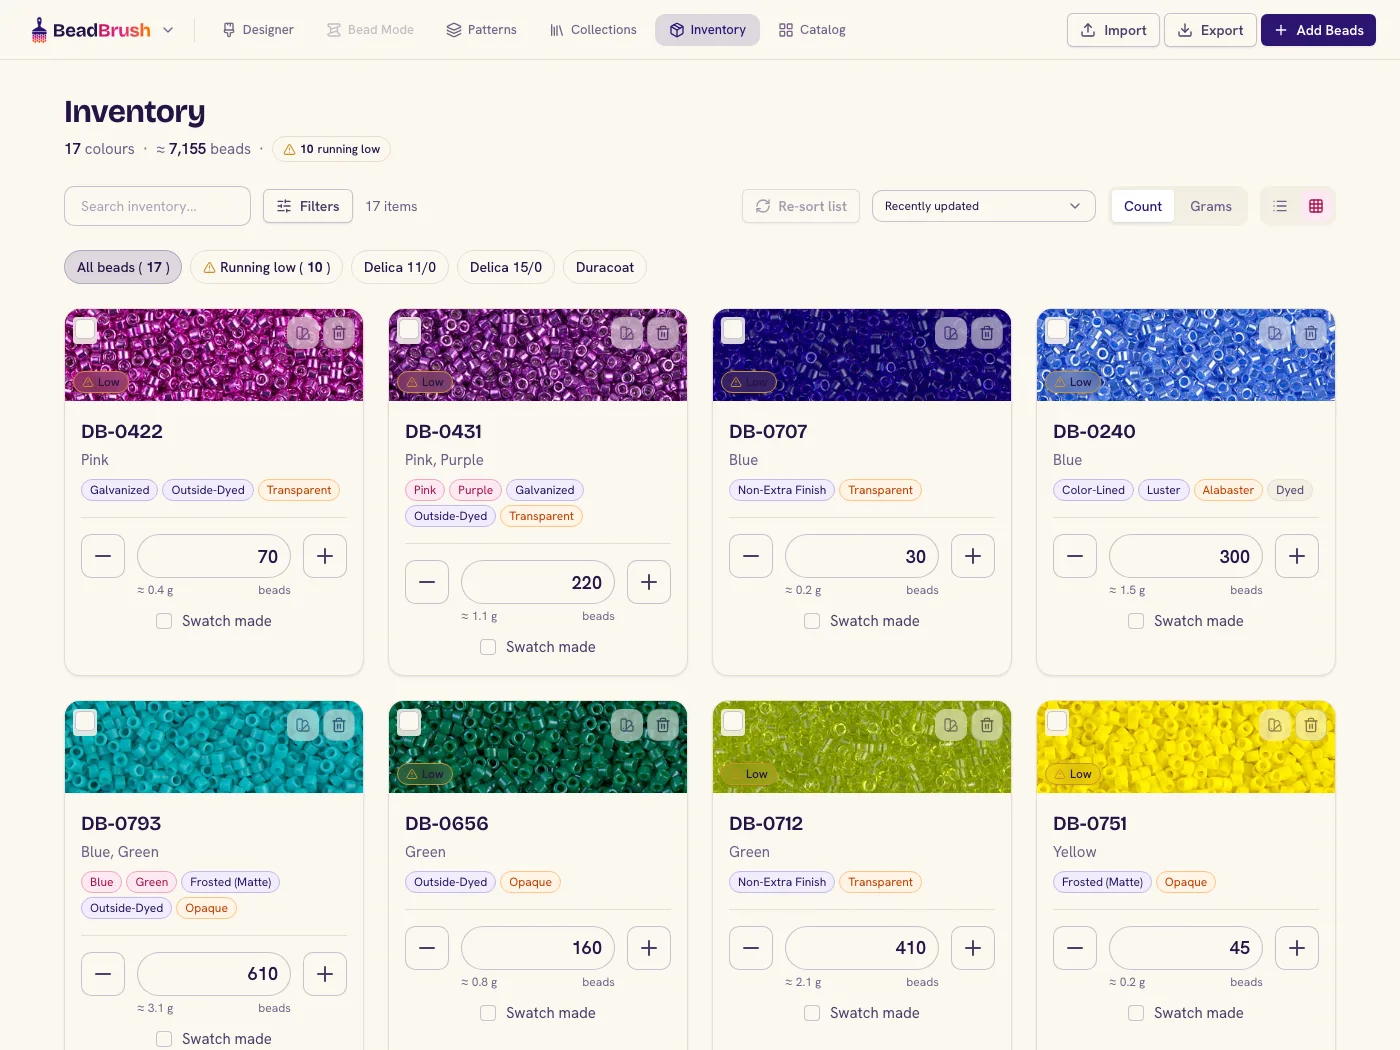Show the 10 running low badge

(331, 149)
